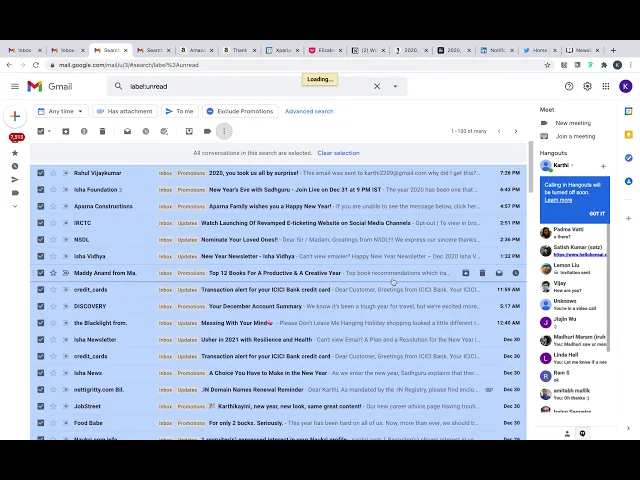
Task: Open Google Calendar side panel icon
Action: point(629,111)
